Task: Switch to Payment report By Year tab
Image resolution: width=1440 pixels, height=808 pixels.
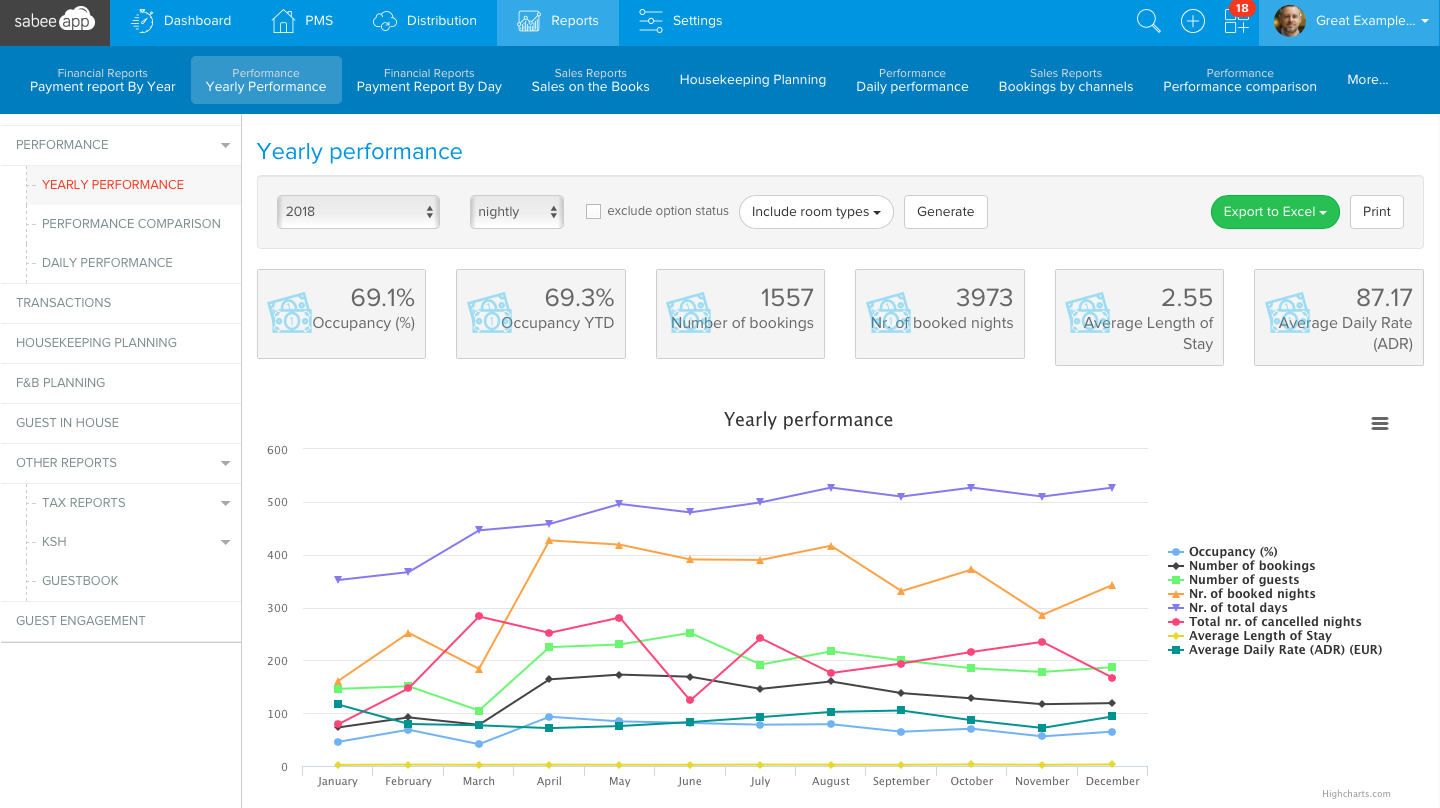Action: pos(103,80)
